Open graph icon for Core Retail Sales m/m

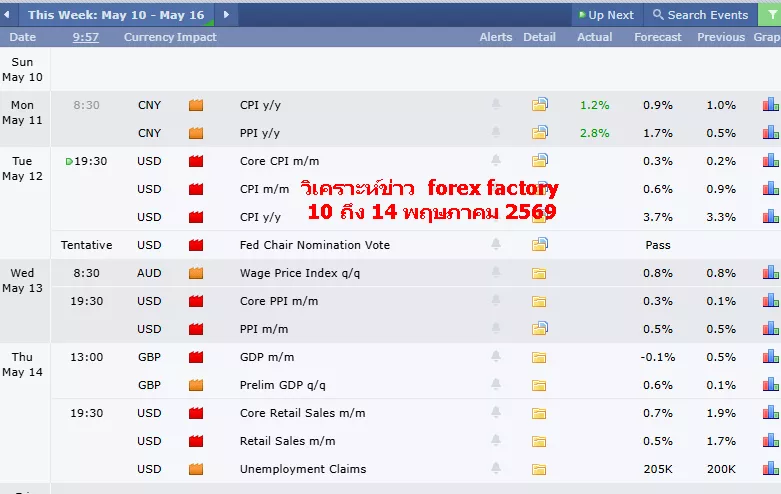click(771, 412)
